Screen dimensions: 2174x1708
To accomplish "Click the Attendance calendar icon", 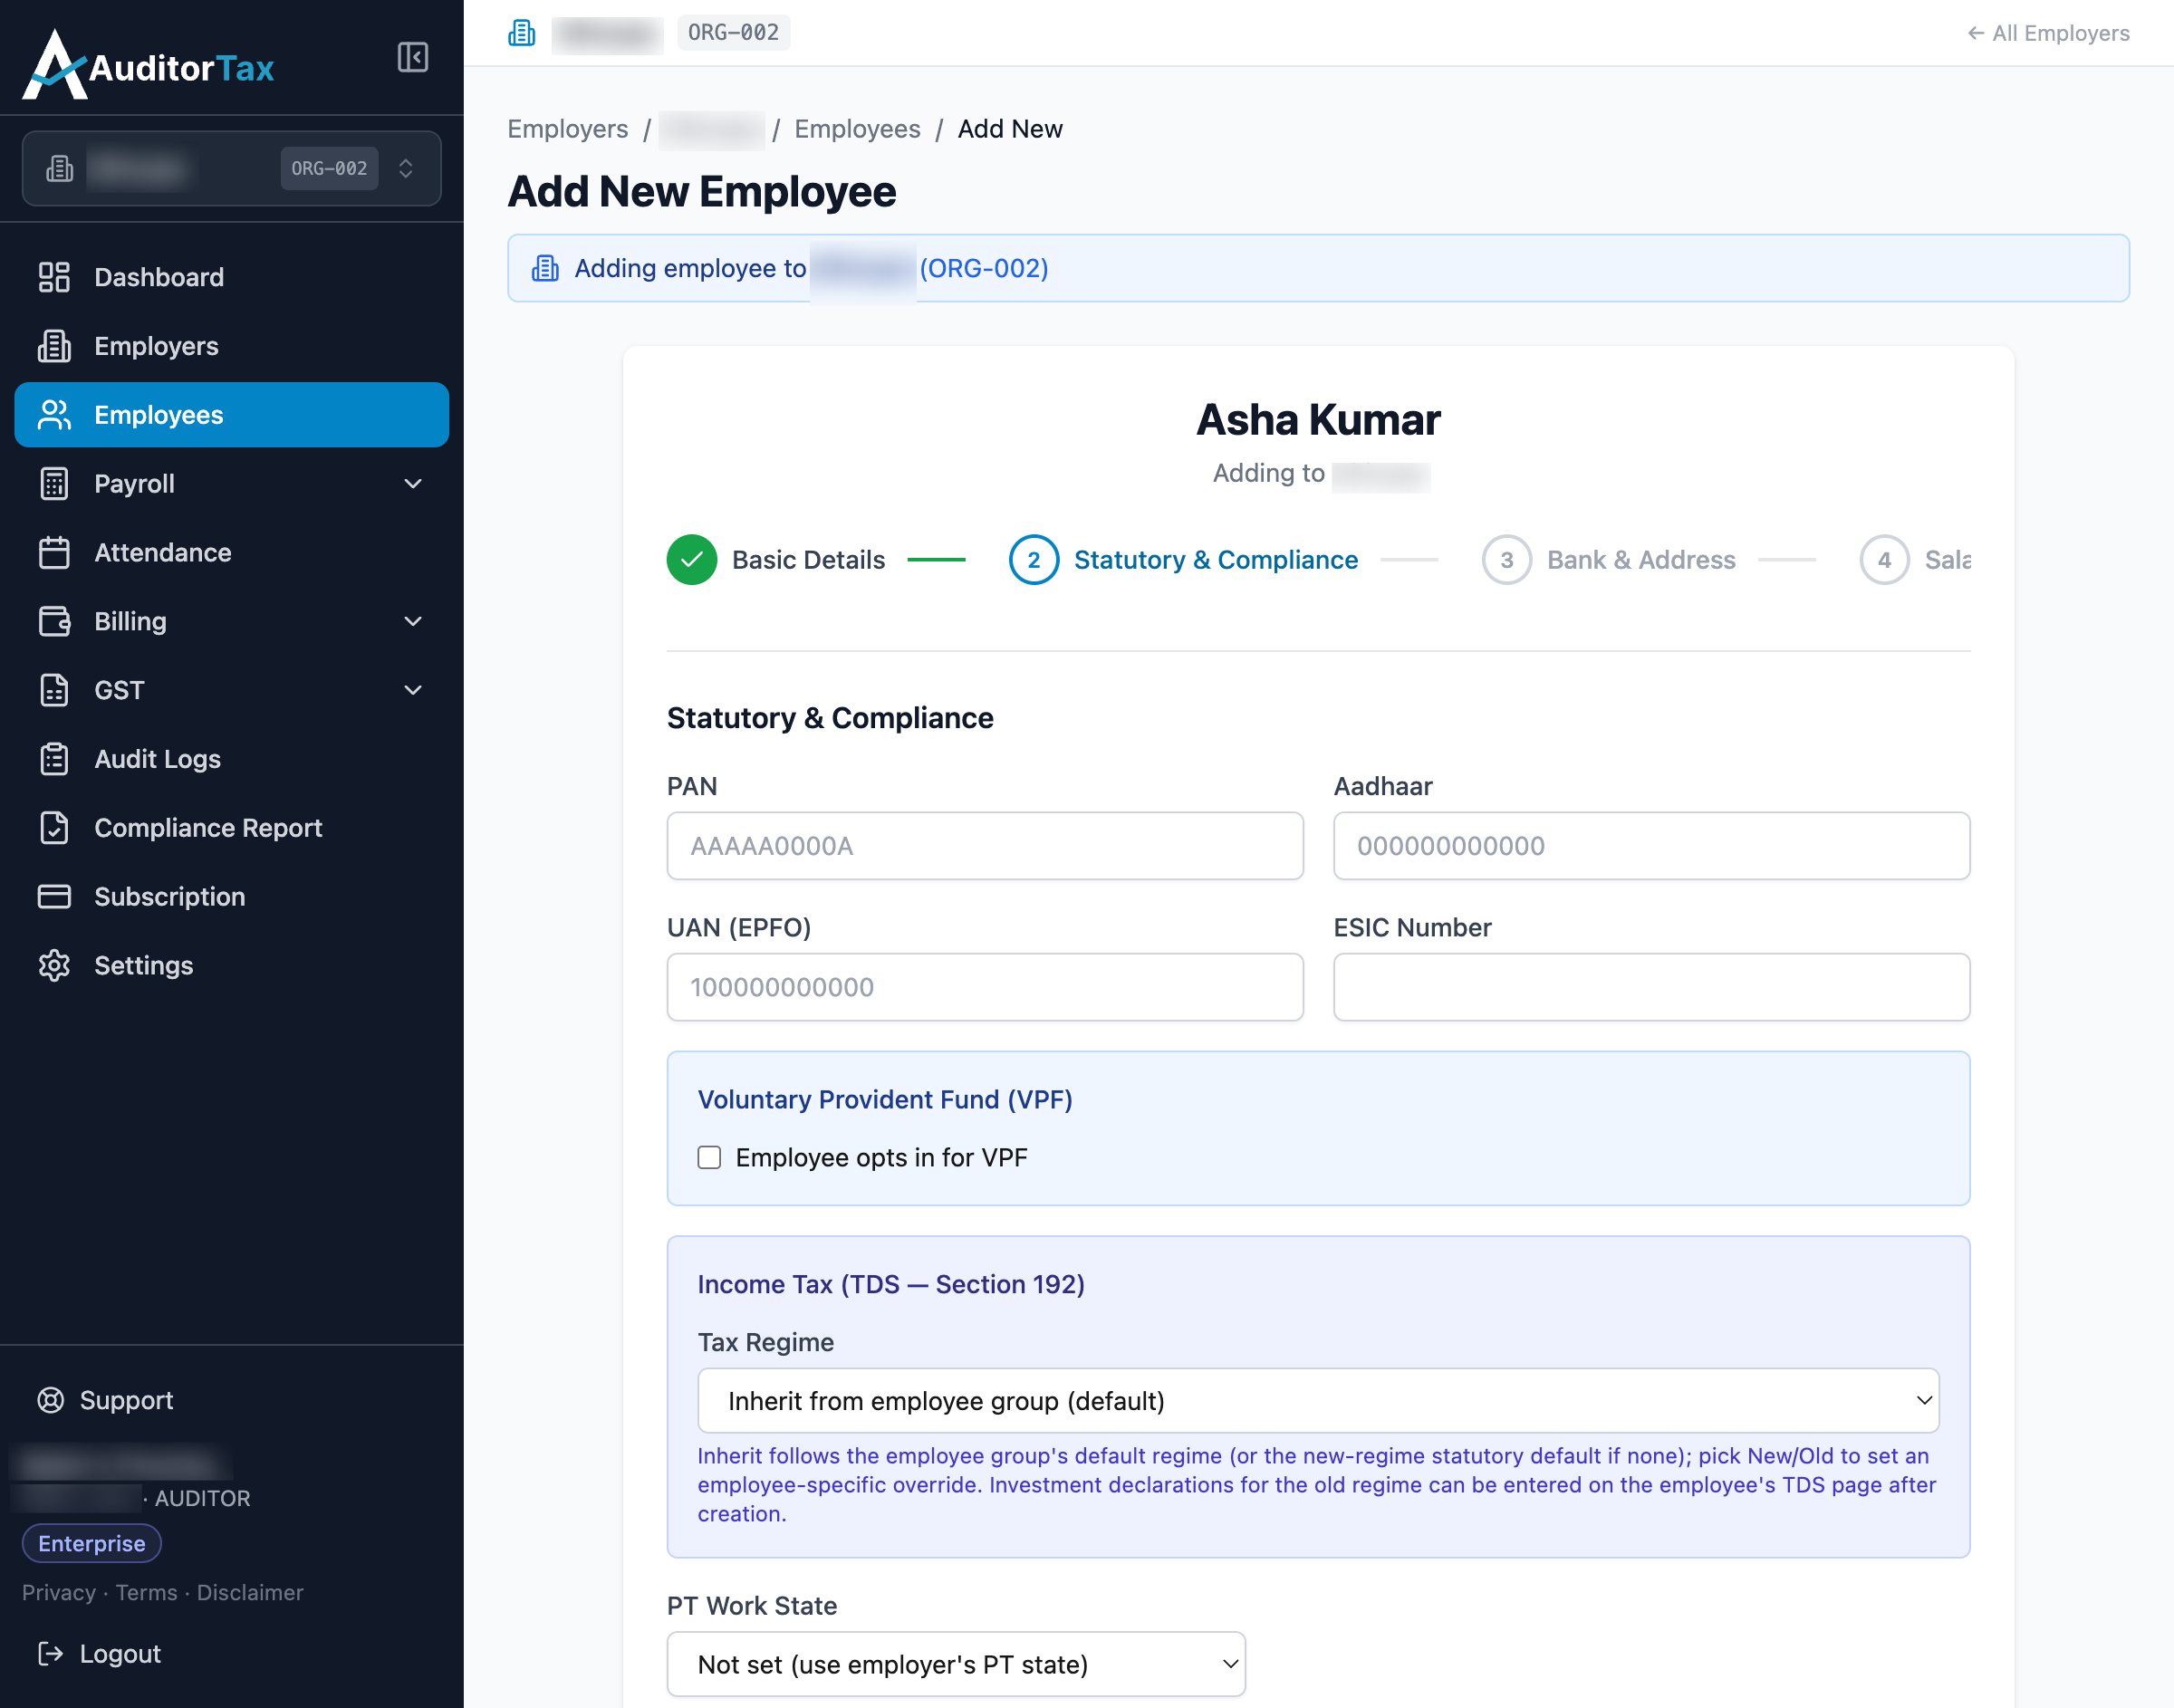I will [x=54, y=553].
